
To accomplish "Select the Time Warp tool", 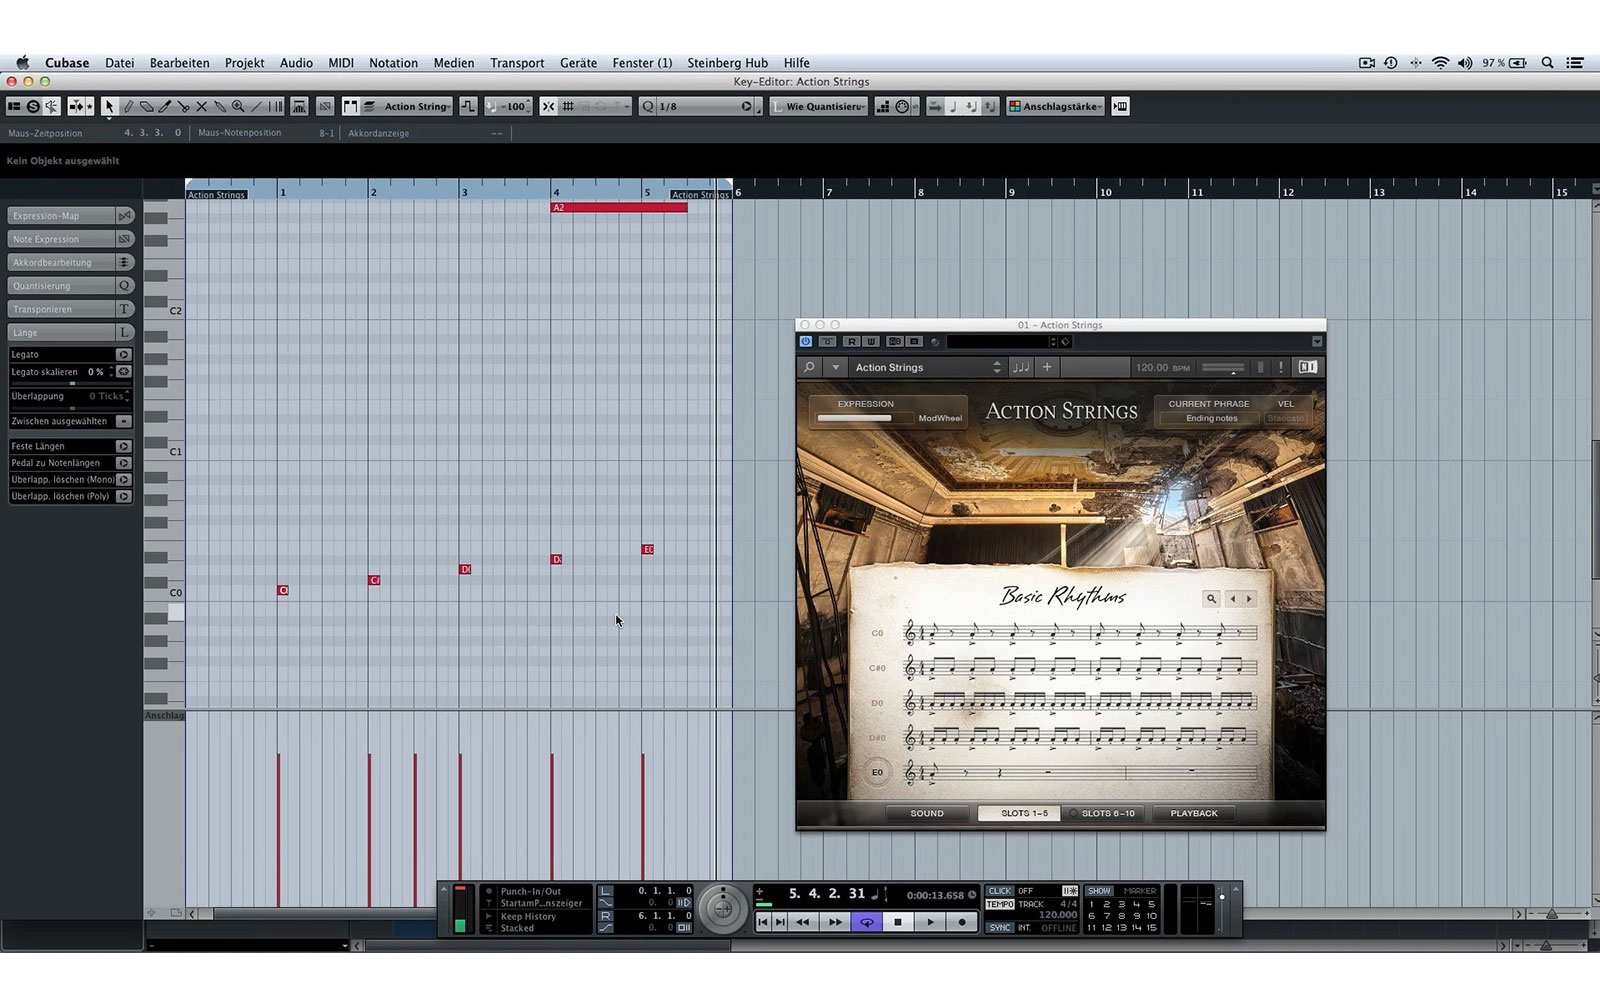I will [275, 106].
